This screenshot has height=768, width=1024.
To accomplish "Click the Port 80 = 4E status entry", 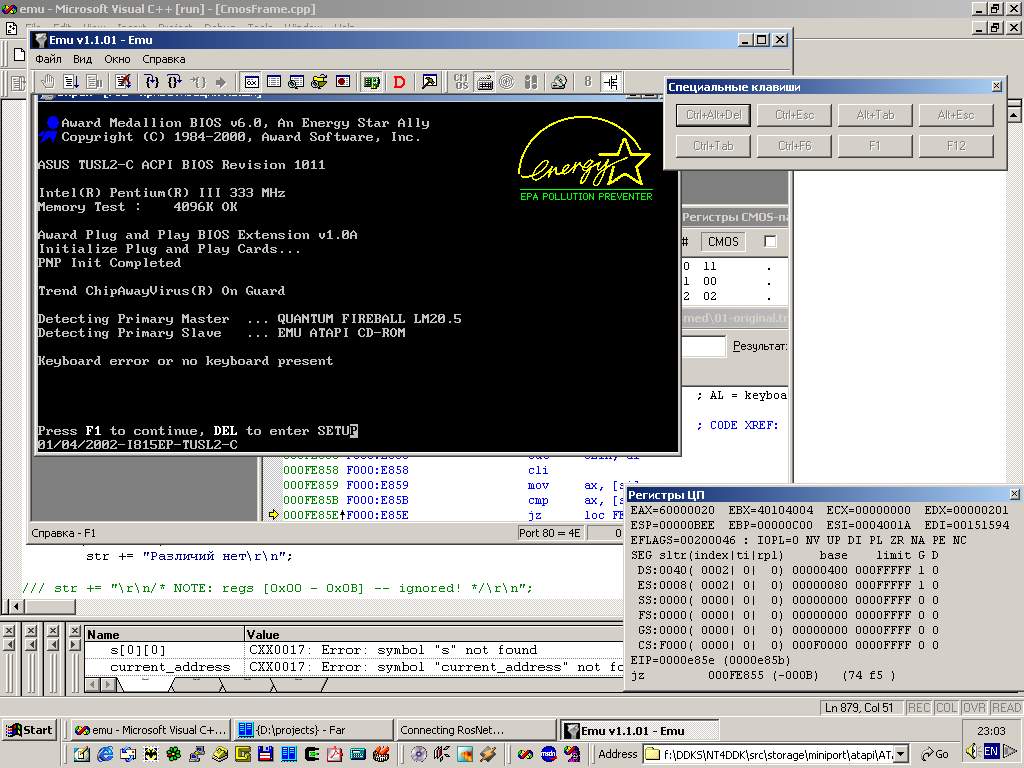I will click(549, 533).
